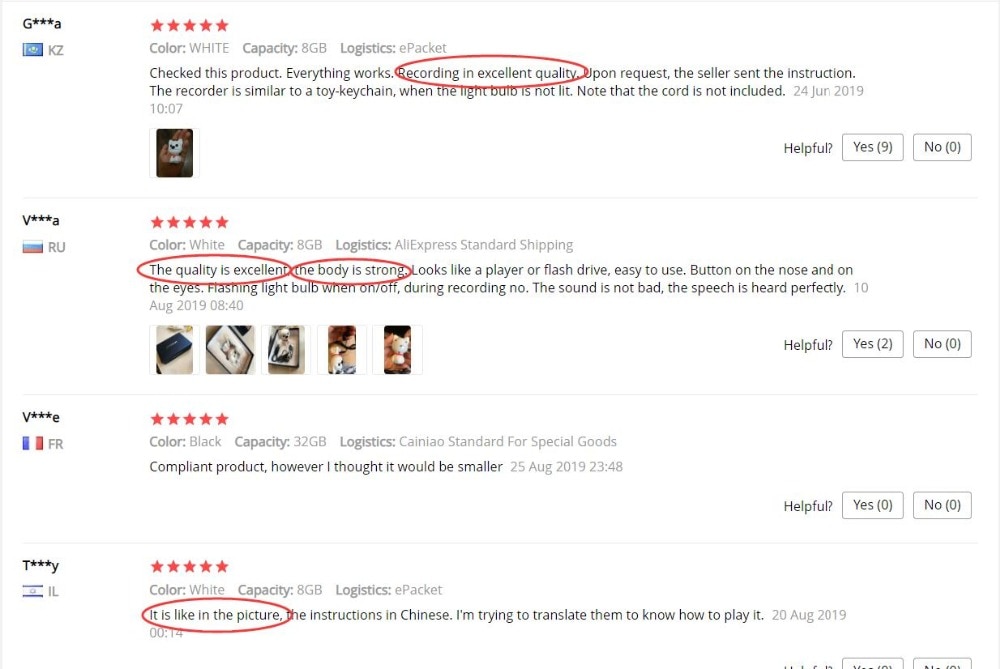The image size is (1000, 669).
Task: Click the five-star rating on V***e review
Action: (189, 419)
